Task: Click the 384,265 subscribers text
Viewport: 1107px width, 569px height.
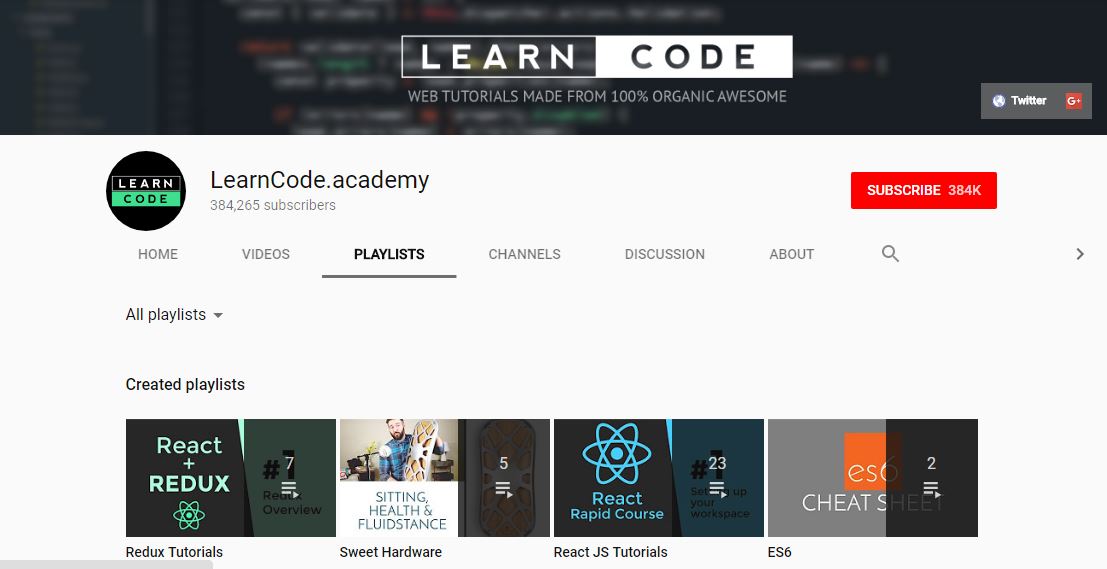Action: (273, 205)
